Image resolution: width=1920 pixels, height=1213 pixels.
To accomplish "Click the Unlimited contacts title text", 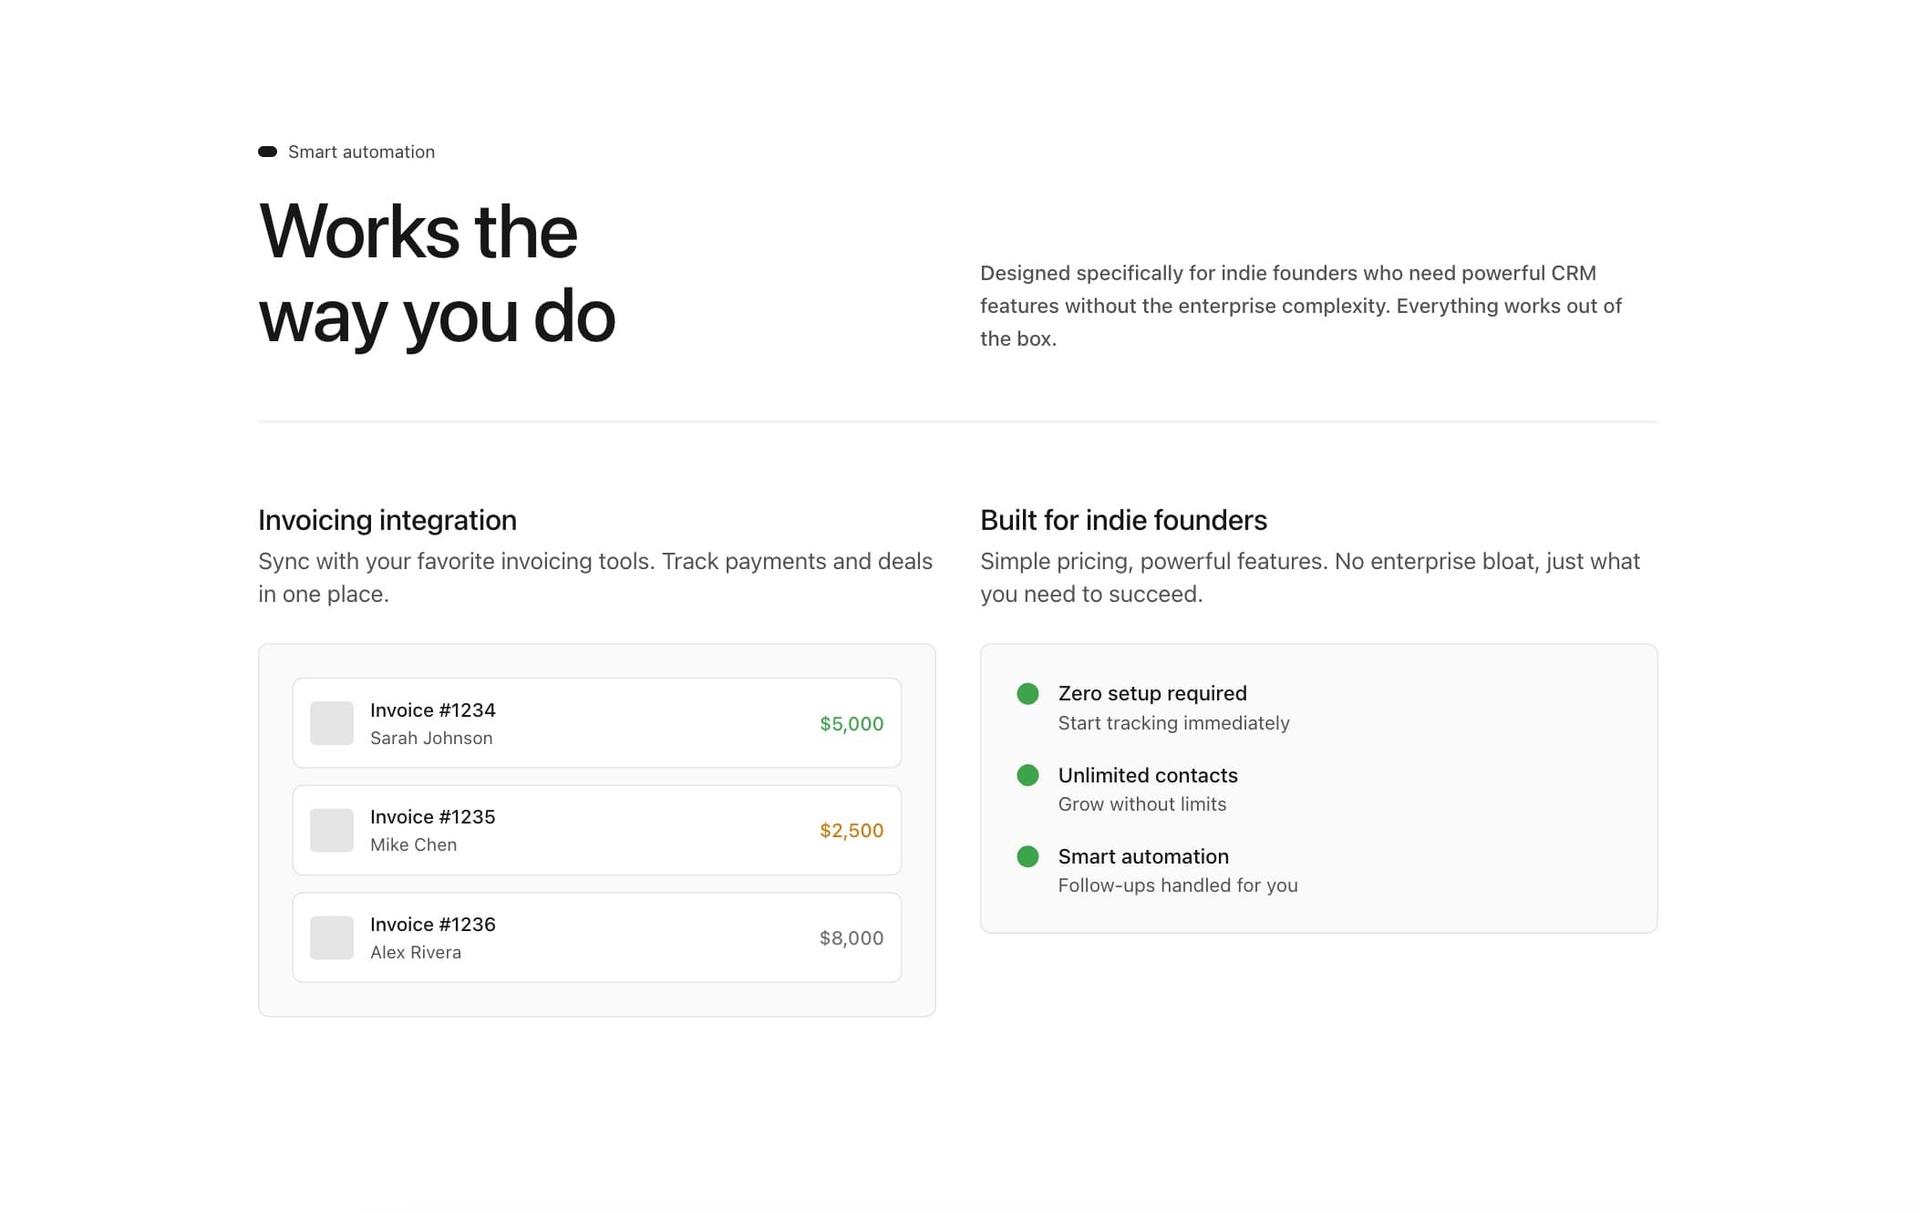I will [x=1147, y=775].
